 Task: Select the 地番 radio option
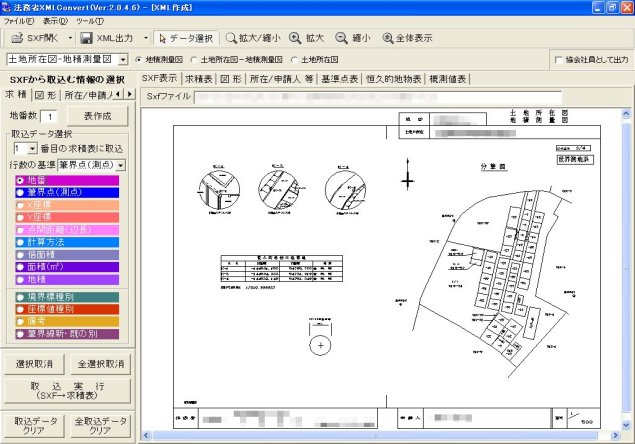21,180
